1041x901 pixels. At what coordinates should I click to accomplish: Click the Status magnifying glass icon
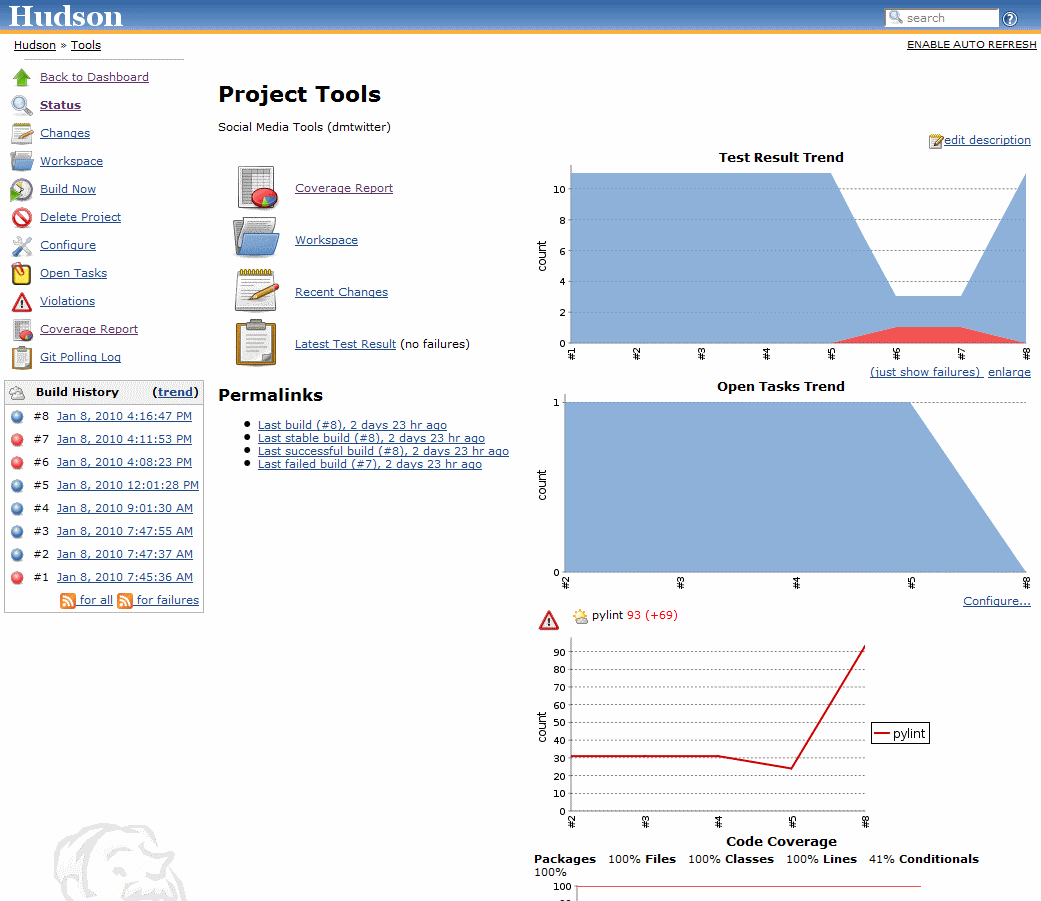[22, 105]
